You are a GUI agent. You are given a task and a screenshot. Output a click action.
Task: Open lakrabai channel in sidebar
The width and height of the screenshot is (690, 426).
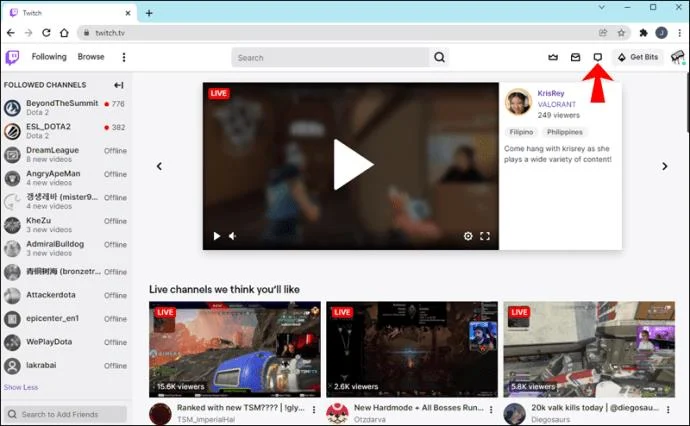point(65,365)
